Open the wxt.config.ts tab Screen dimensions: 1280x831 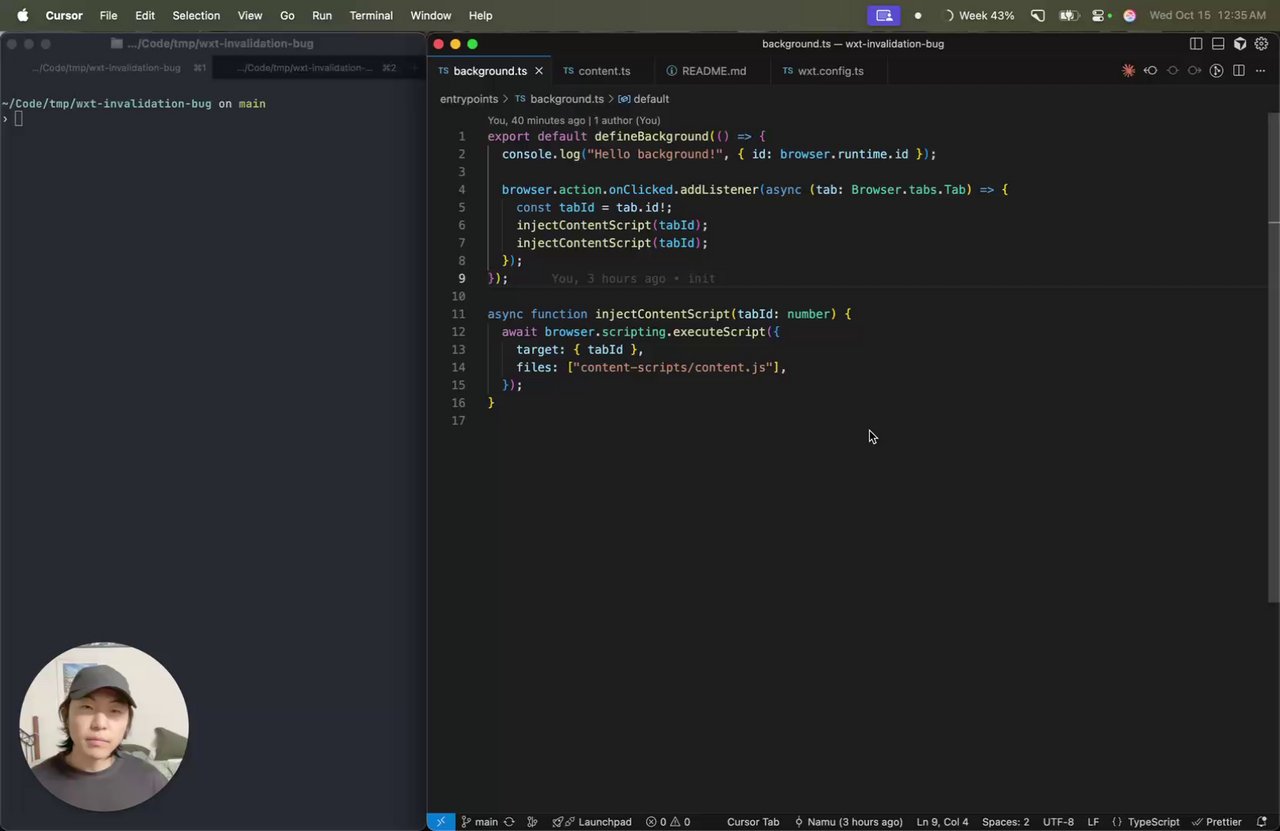[x=830, y=71]
